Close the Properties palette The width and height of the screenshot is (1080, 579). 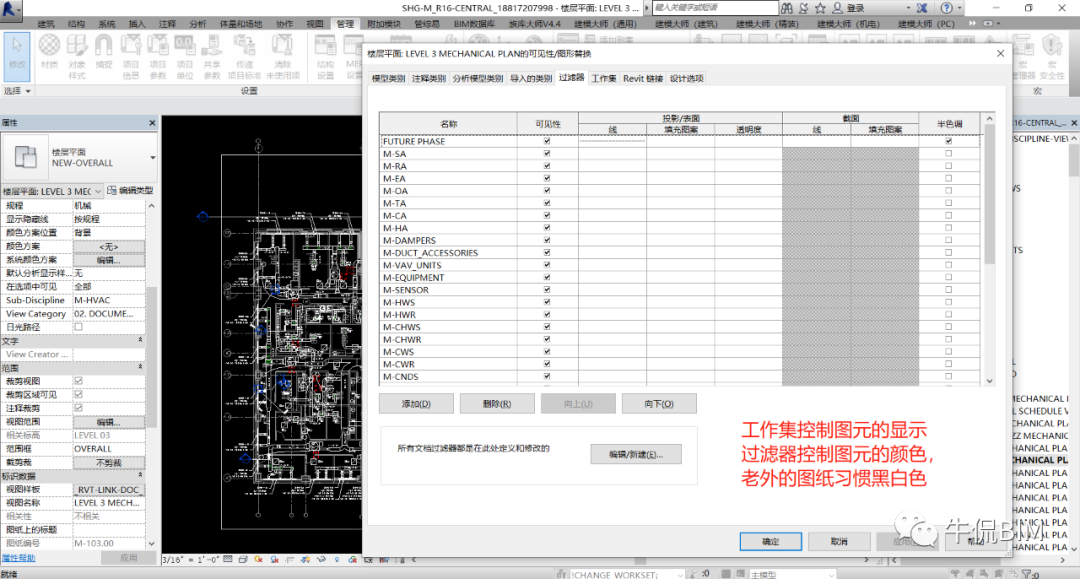(152, 123)
